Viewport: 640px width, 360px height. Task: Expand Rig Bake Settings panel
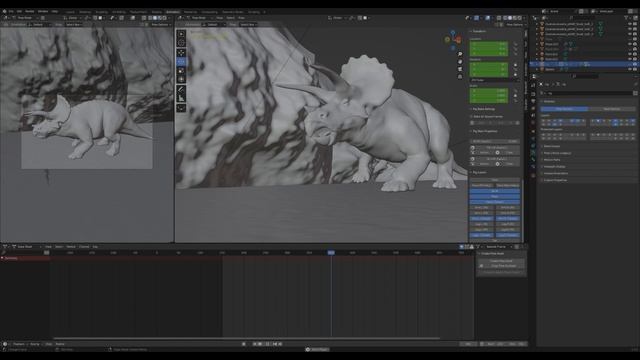tap(483, 109)
